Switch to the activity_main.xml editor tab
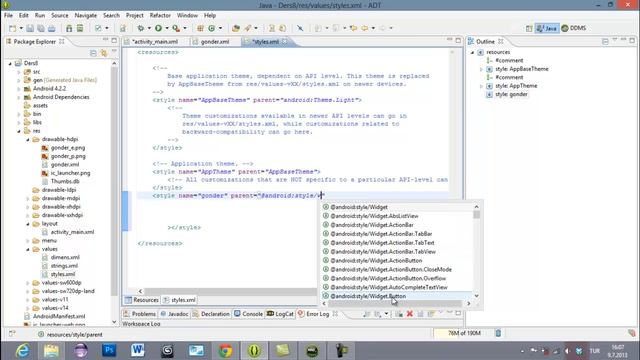The width and height of the screenshot is (640, 360). [155, 42]
